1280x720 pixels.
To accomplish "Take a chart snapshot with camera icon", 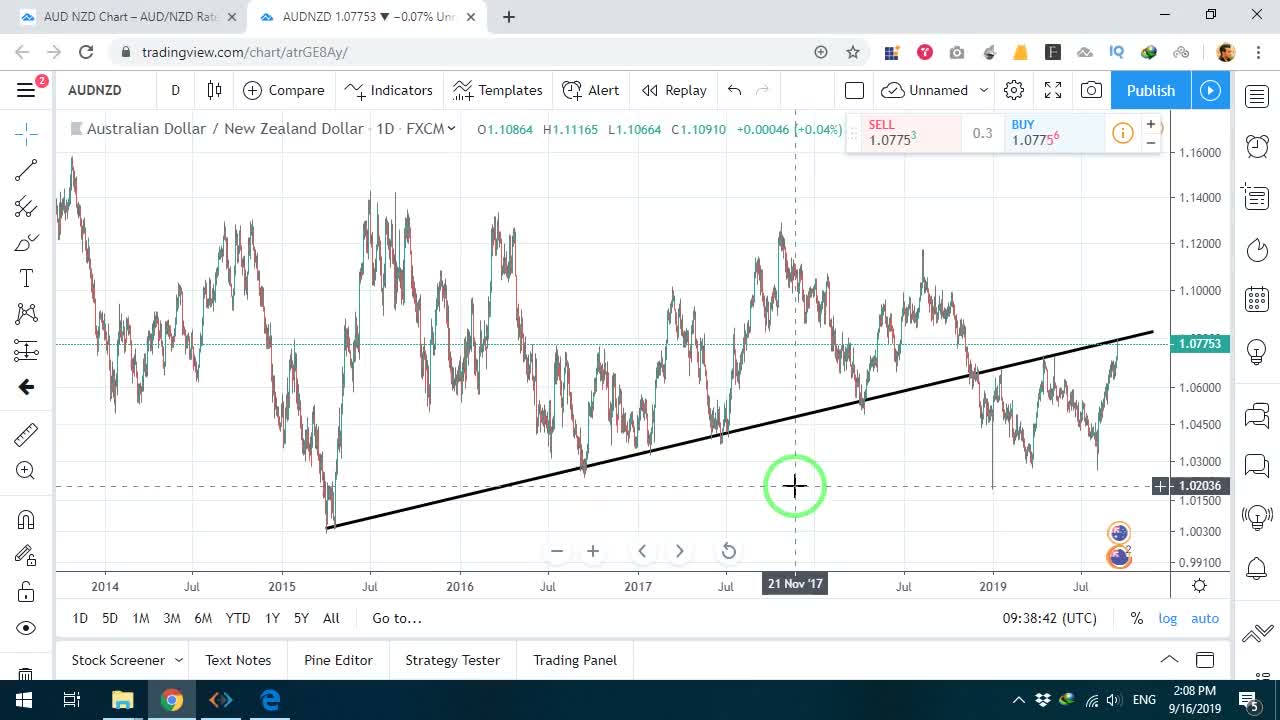I will click(1091, 90).
